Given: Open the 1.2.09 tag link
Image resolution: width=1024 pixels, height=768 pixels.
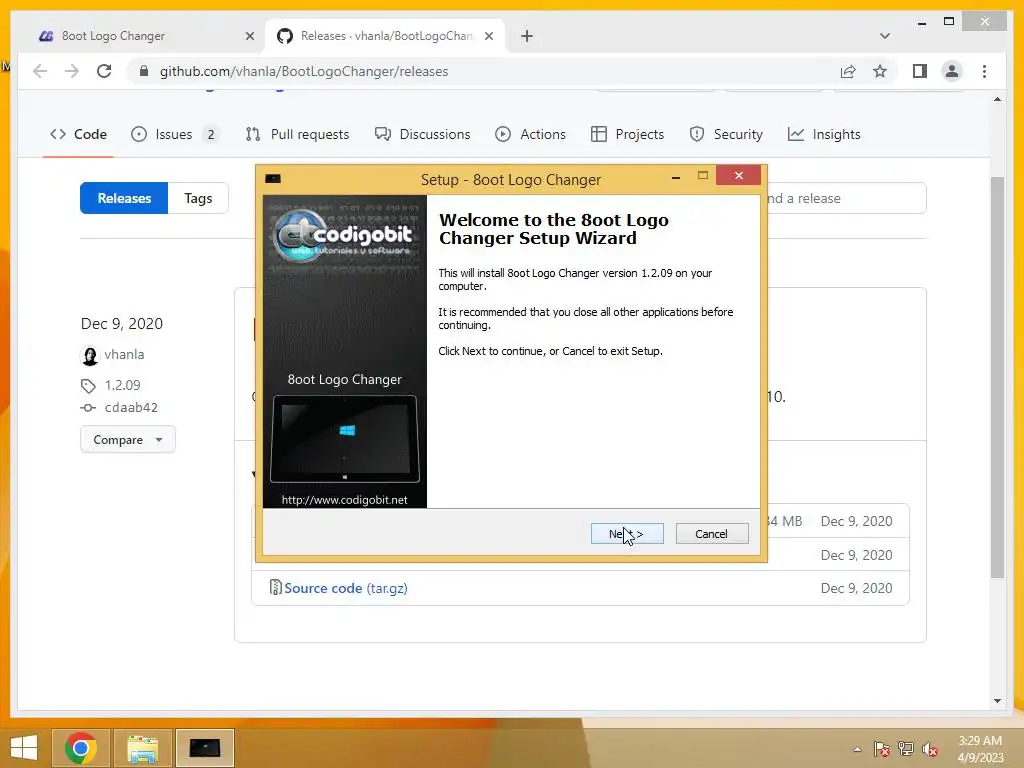Looking at the screenshot, I should pos(122,385).
